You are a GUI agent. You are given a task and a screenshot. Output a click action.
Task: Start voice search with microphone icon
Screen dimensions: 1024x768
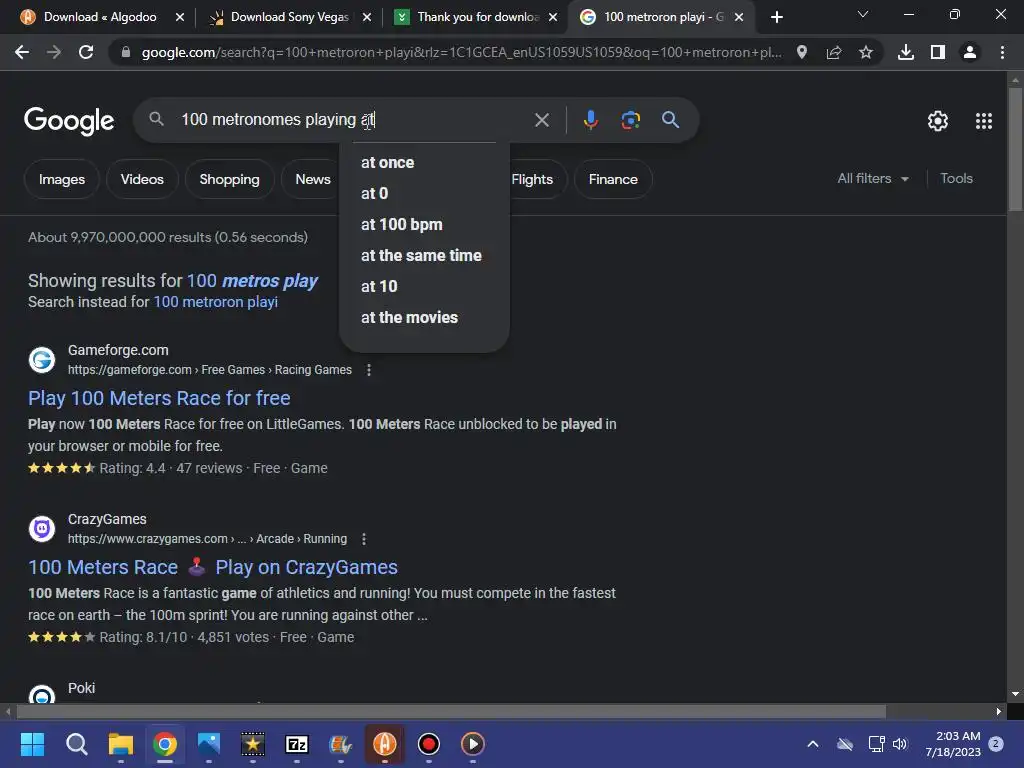590,120
